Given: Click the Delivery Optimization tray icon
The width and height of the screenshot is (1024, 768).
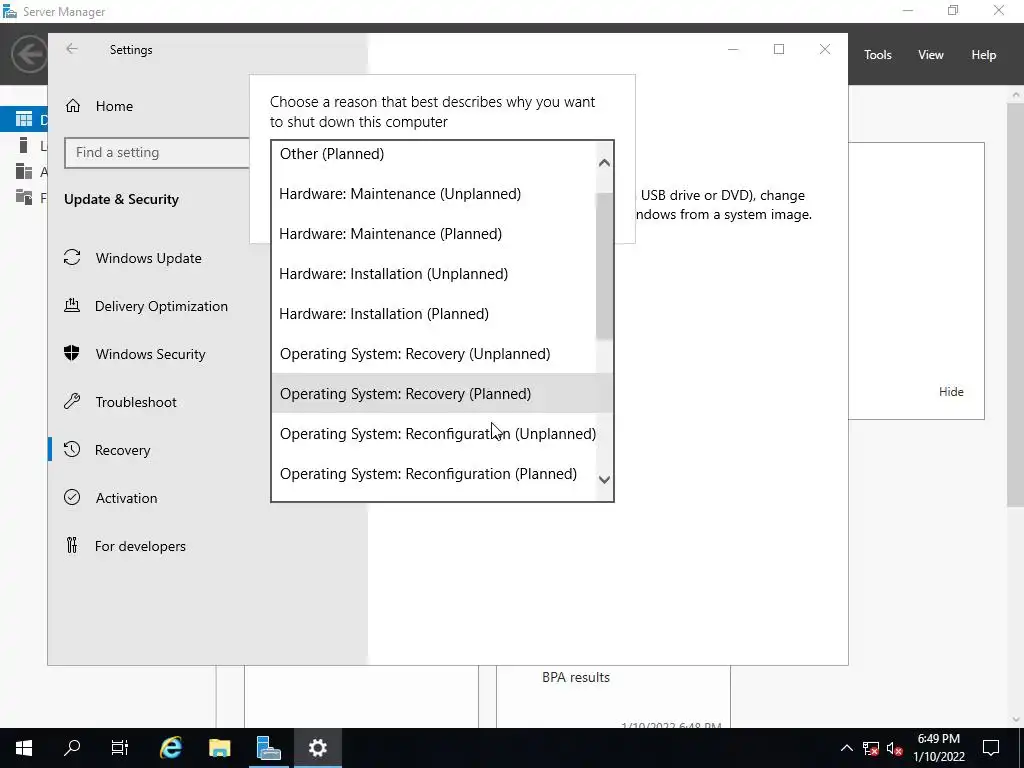Looking at the screenshot, I should 72,305.
